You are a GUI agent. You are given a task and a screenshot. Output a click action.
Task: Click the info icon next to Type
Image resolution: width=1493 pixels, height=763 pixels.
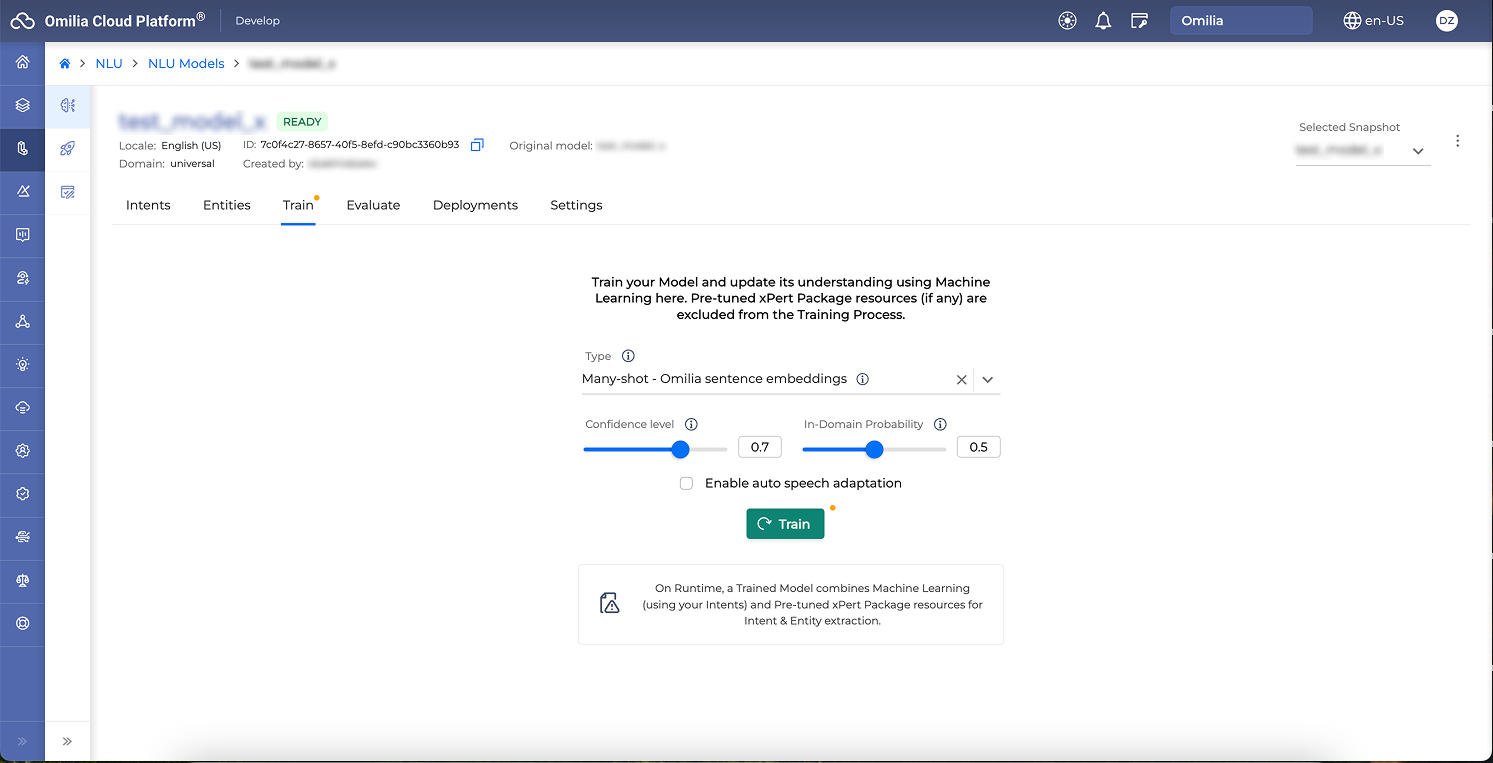pyautogui.click(x=628, y=356)
